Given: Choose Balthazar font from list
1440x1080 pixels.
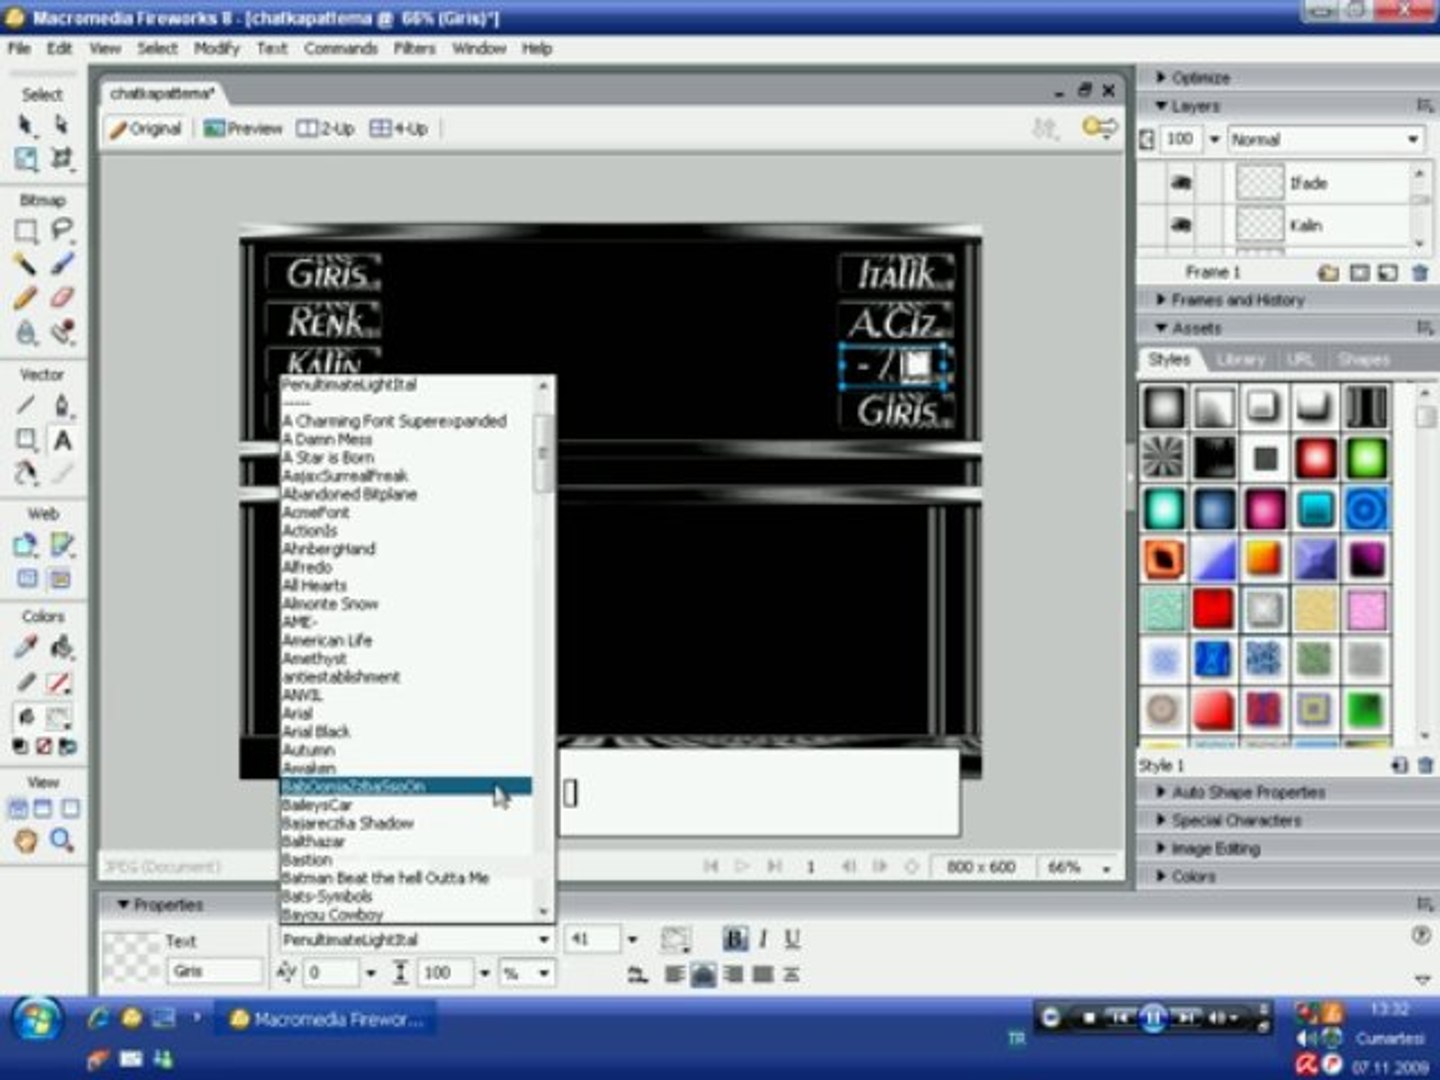Looking at the screenshot, I should (x=313, y=842).
